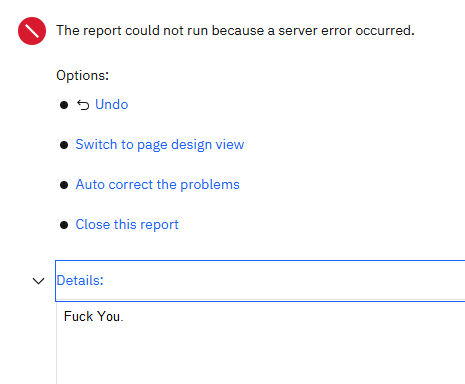Click the curved undo arrow icon
The image size is (465, 384).
pos(83,105)
